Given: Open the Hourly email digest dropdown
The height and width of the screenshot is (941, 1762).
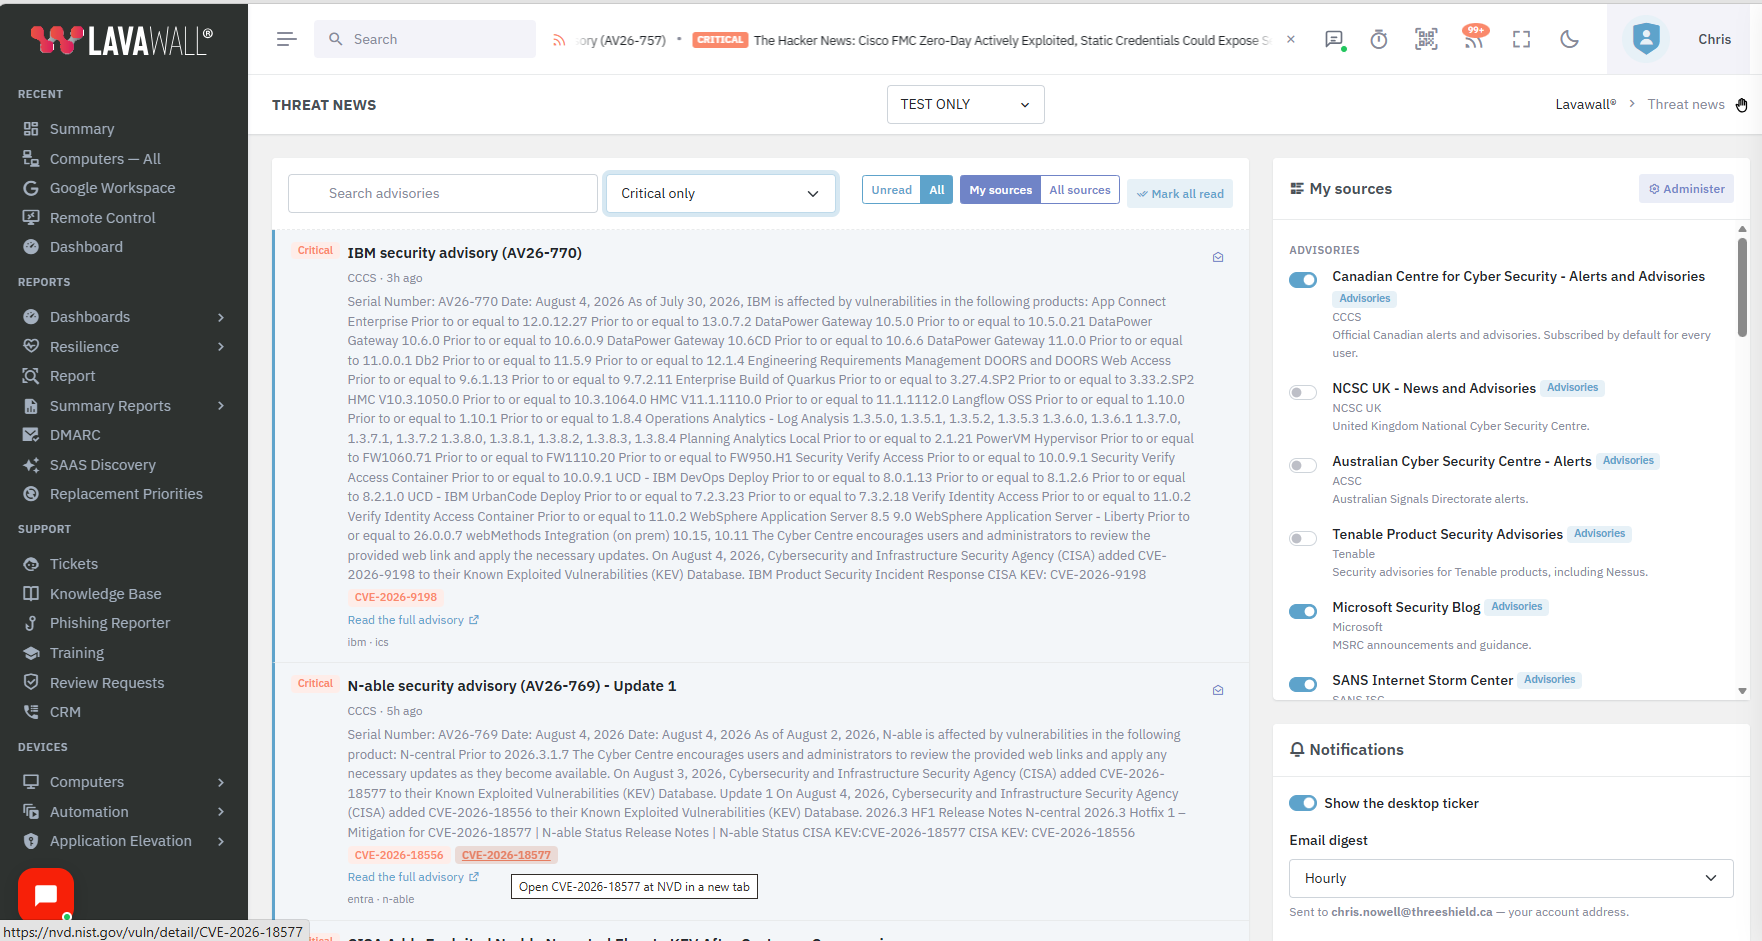Looking at the screenshot, I should click(1511, 878).
